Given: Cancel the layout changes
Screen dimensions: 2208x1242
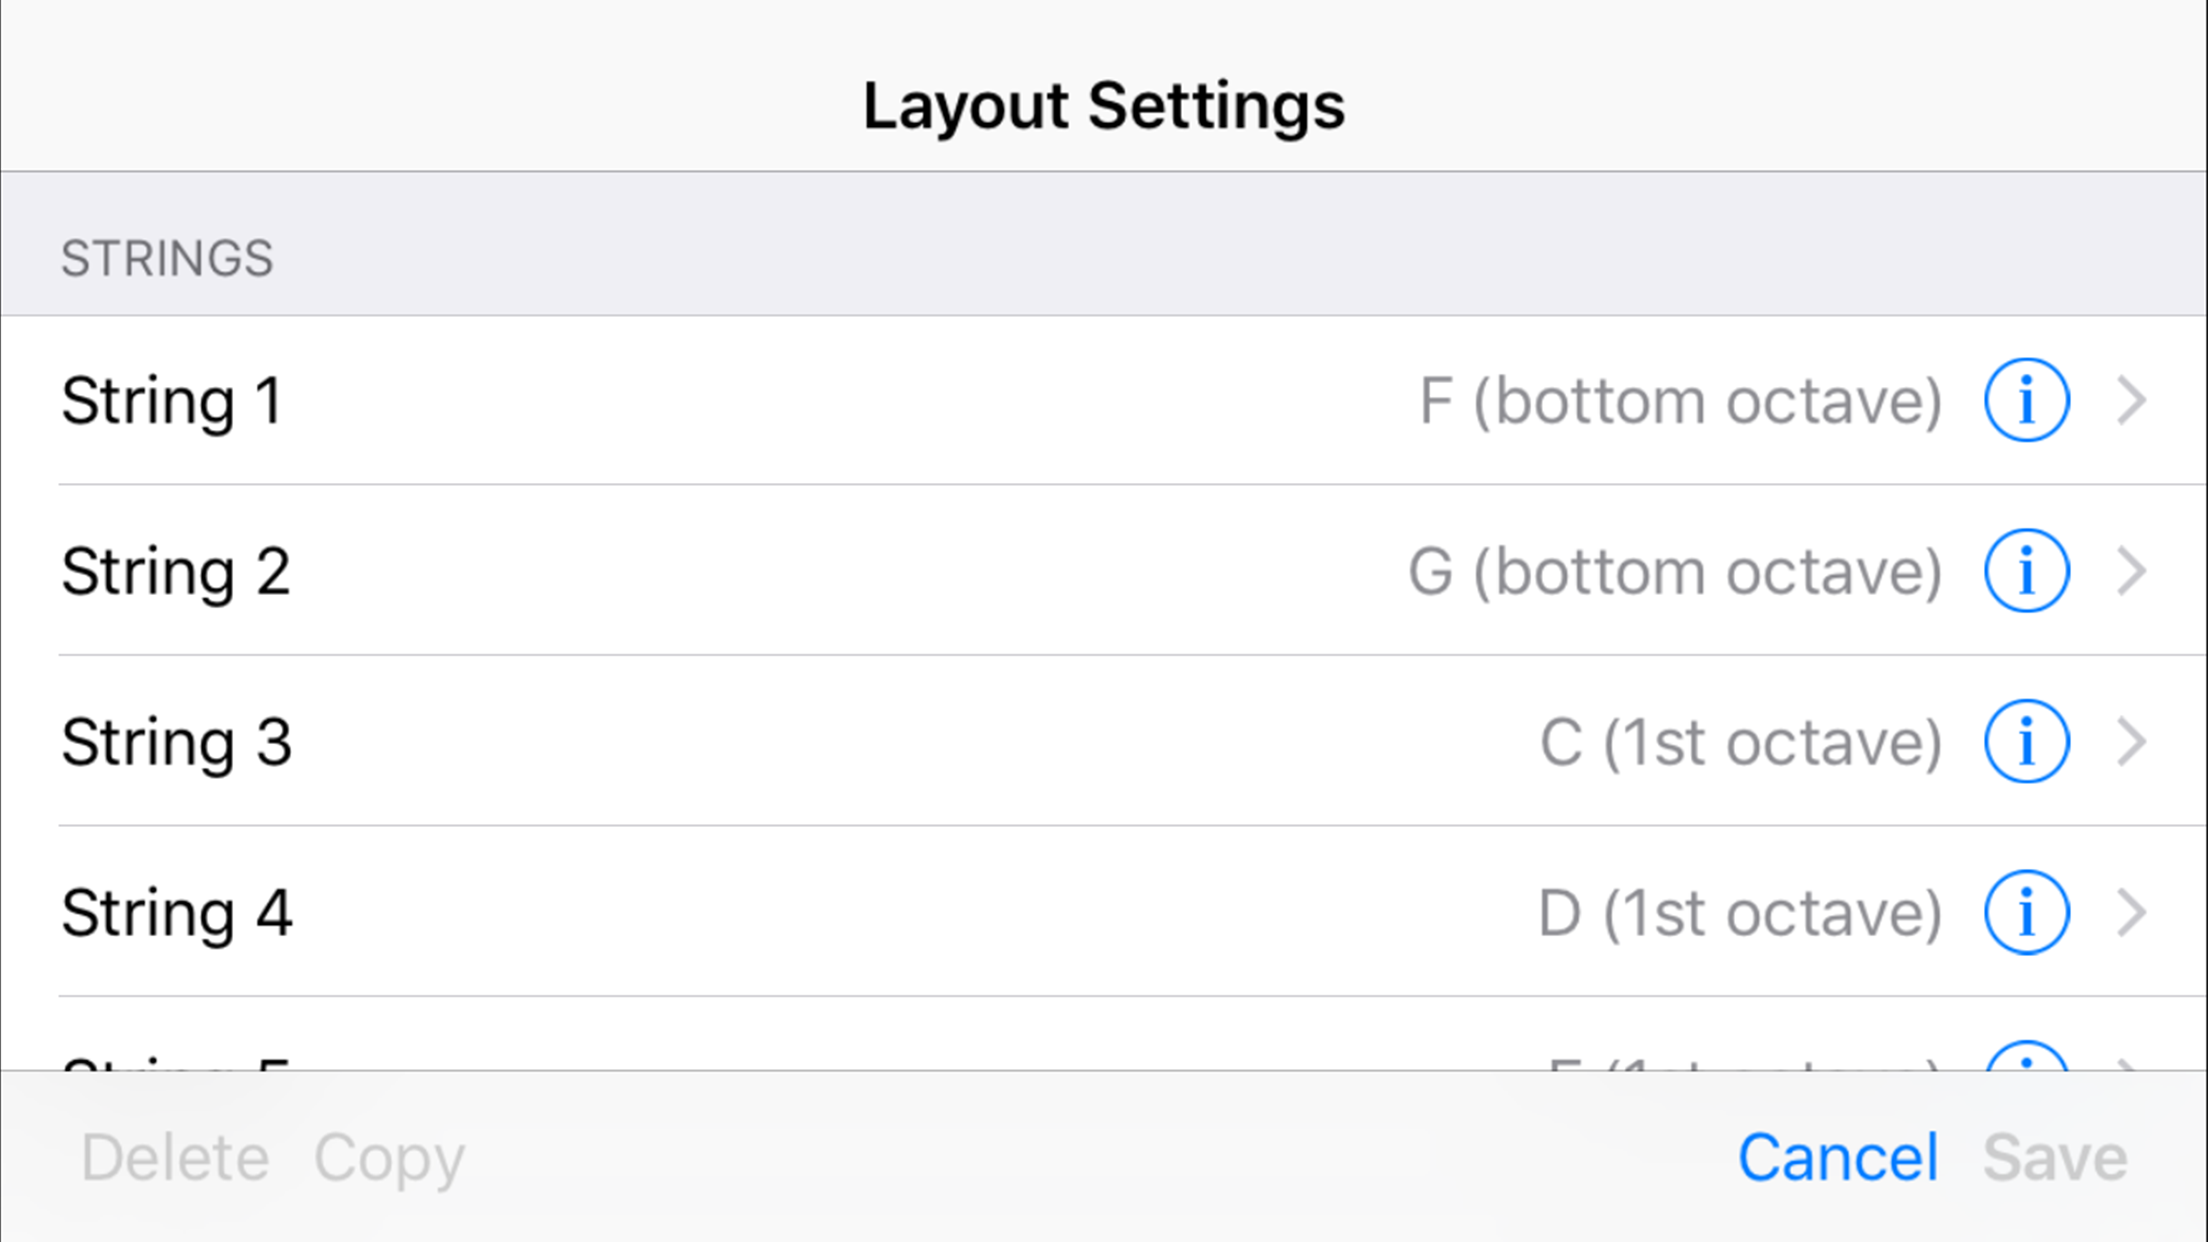Looking at the screenshot, I should [x=1839, y=1156].
